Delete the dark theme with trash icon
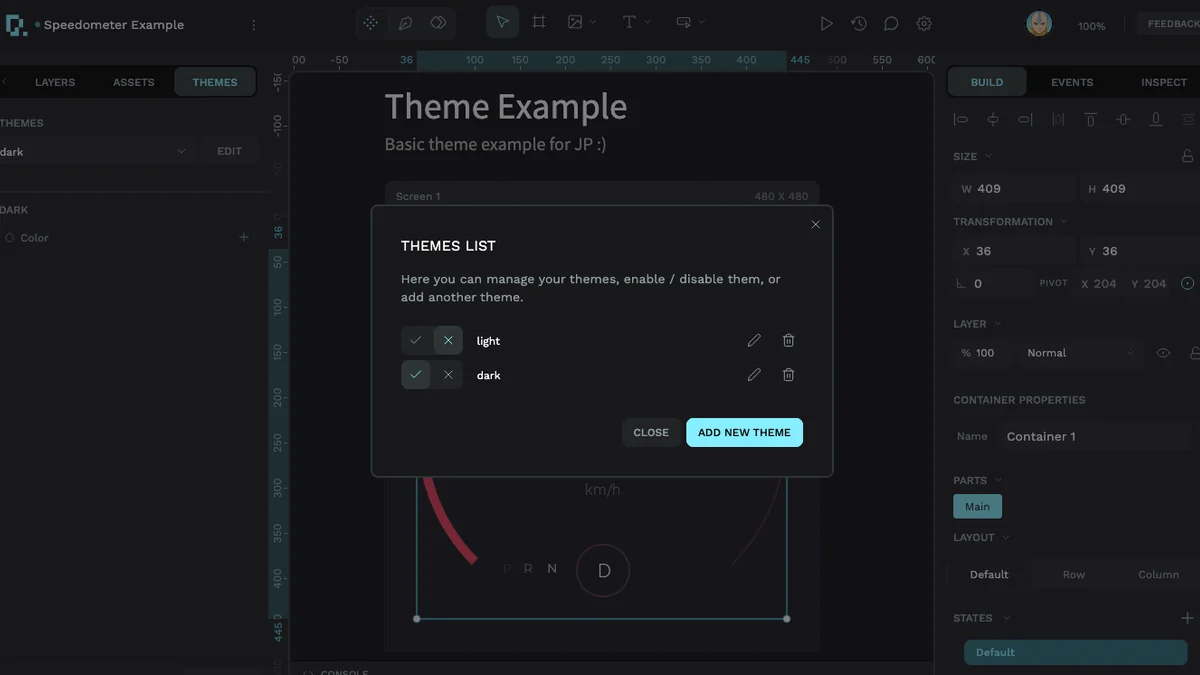The image size is (1200, 675). click(788, 375)
